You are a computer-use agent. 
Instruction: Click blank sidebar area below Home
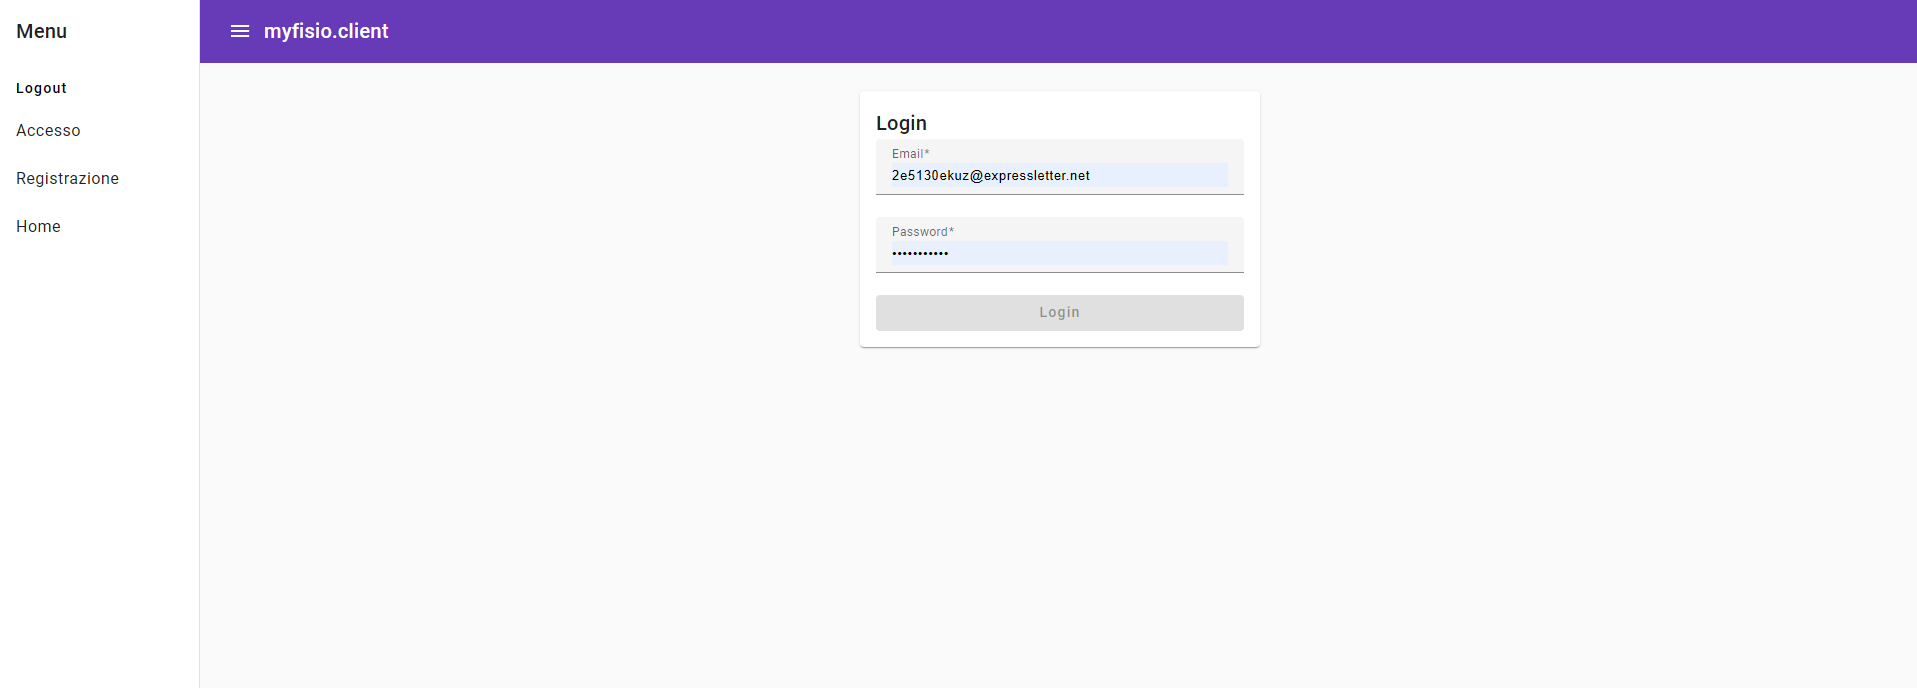100,450
